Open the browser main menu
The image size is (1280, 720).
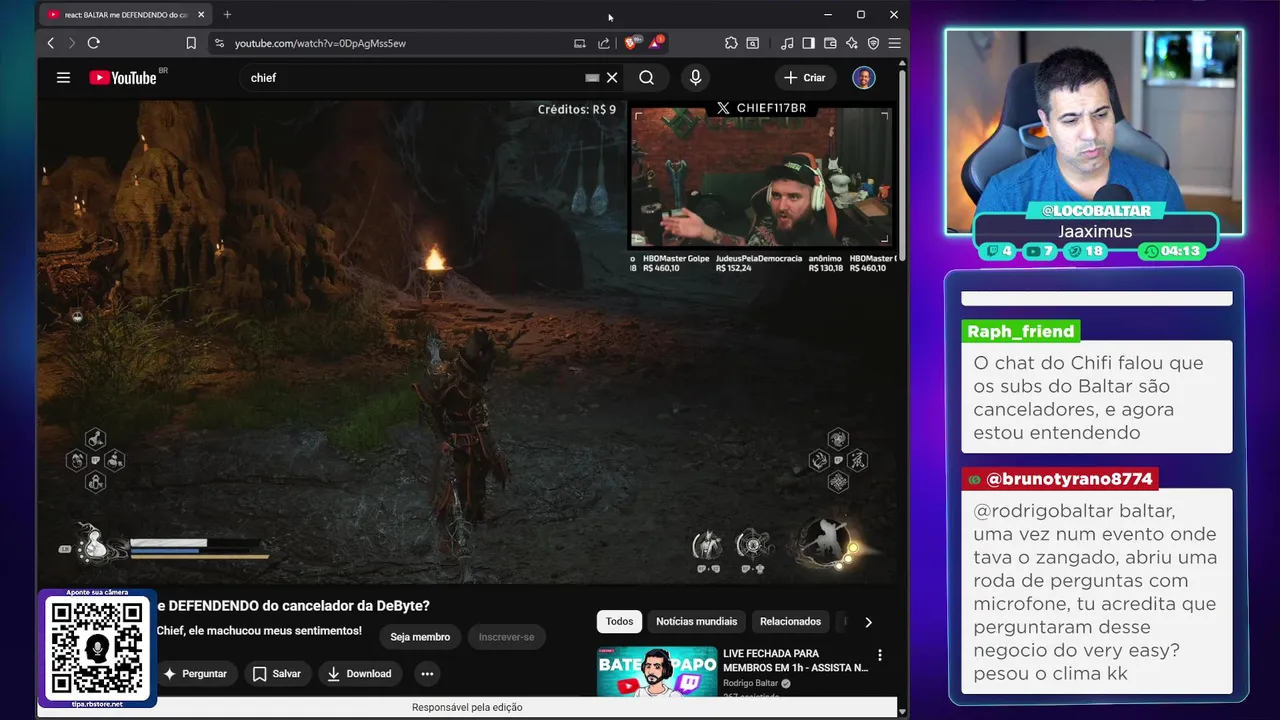click(895, 43)
